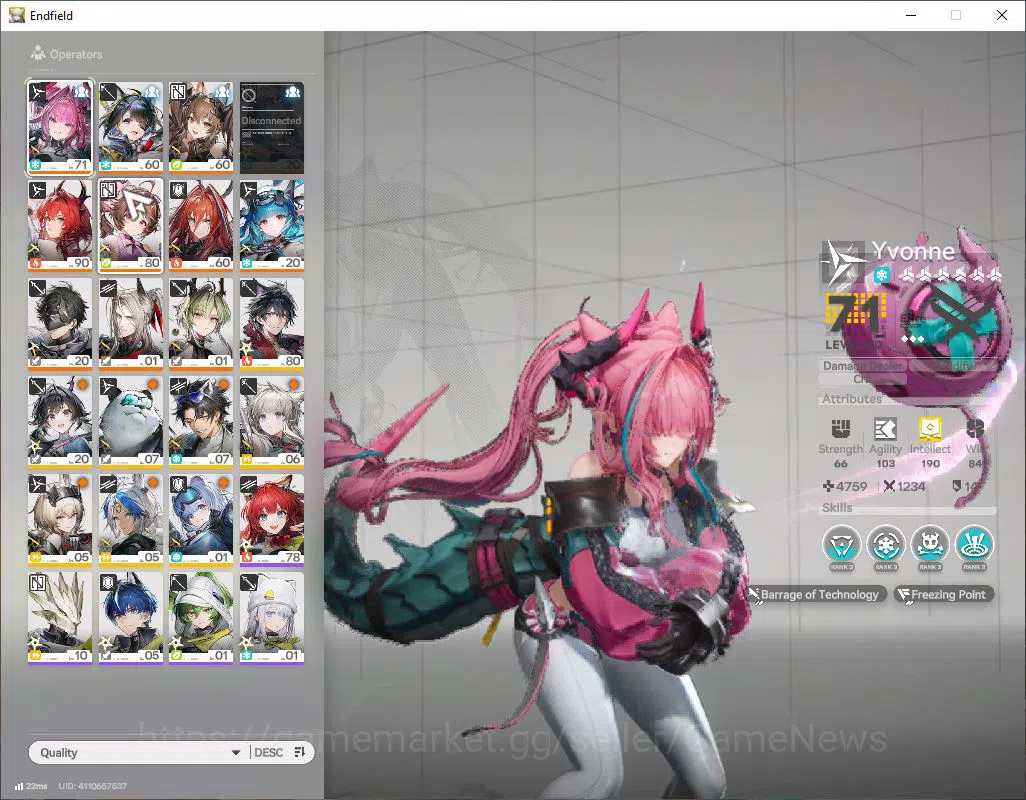The width and height of the screenshot is (1026, 800).
Task: Click the Operators header icon
Action: [x=38, y=53]
